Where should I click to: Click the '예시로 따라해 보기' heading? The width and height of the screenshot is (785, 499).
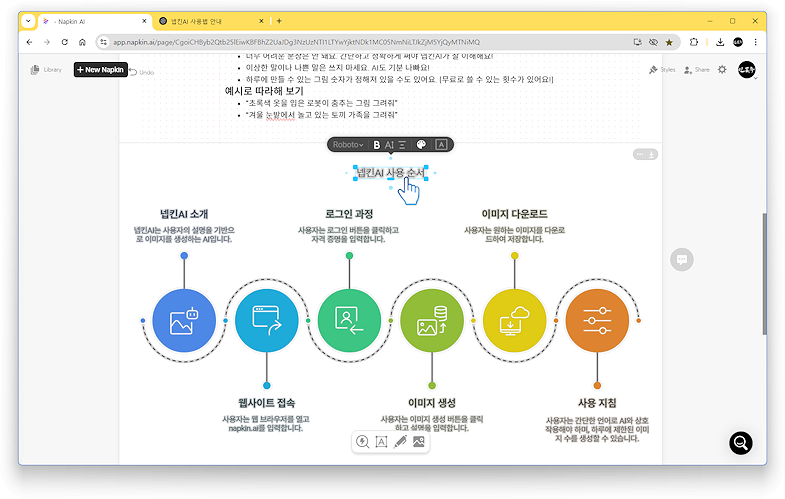coord(264,91)
